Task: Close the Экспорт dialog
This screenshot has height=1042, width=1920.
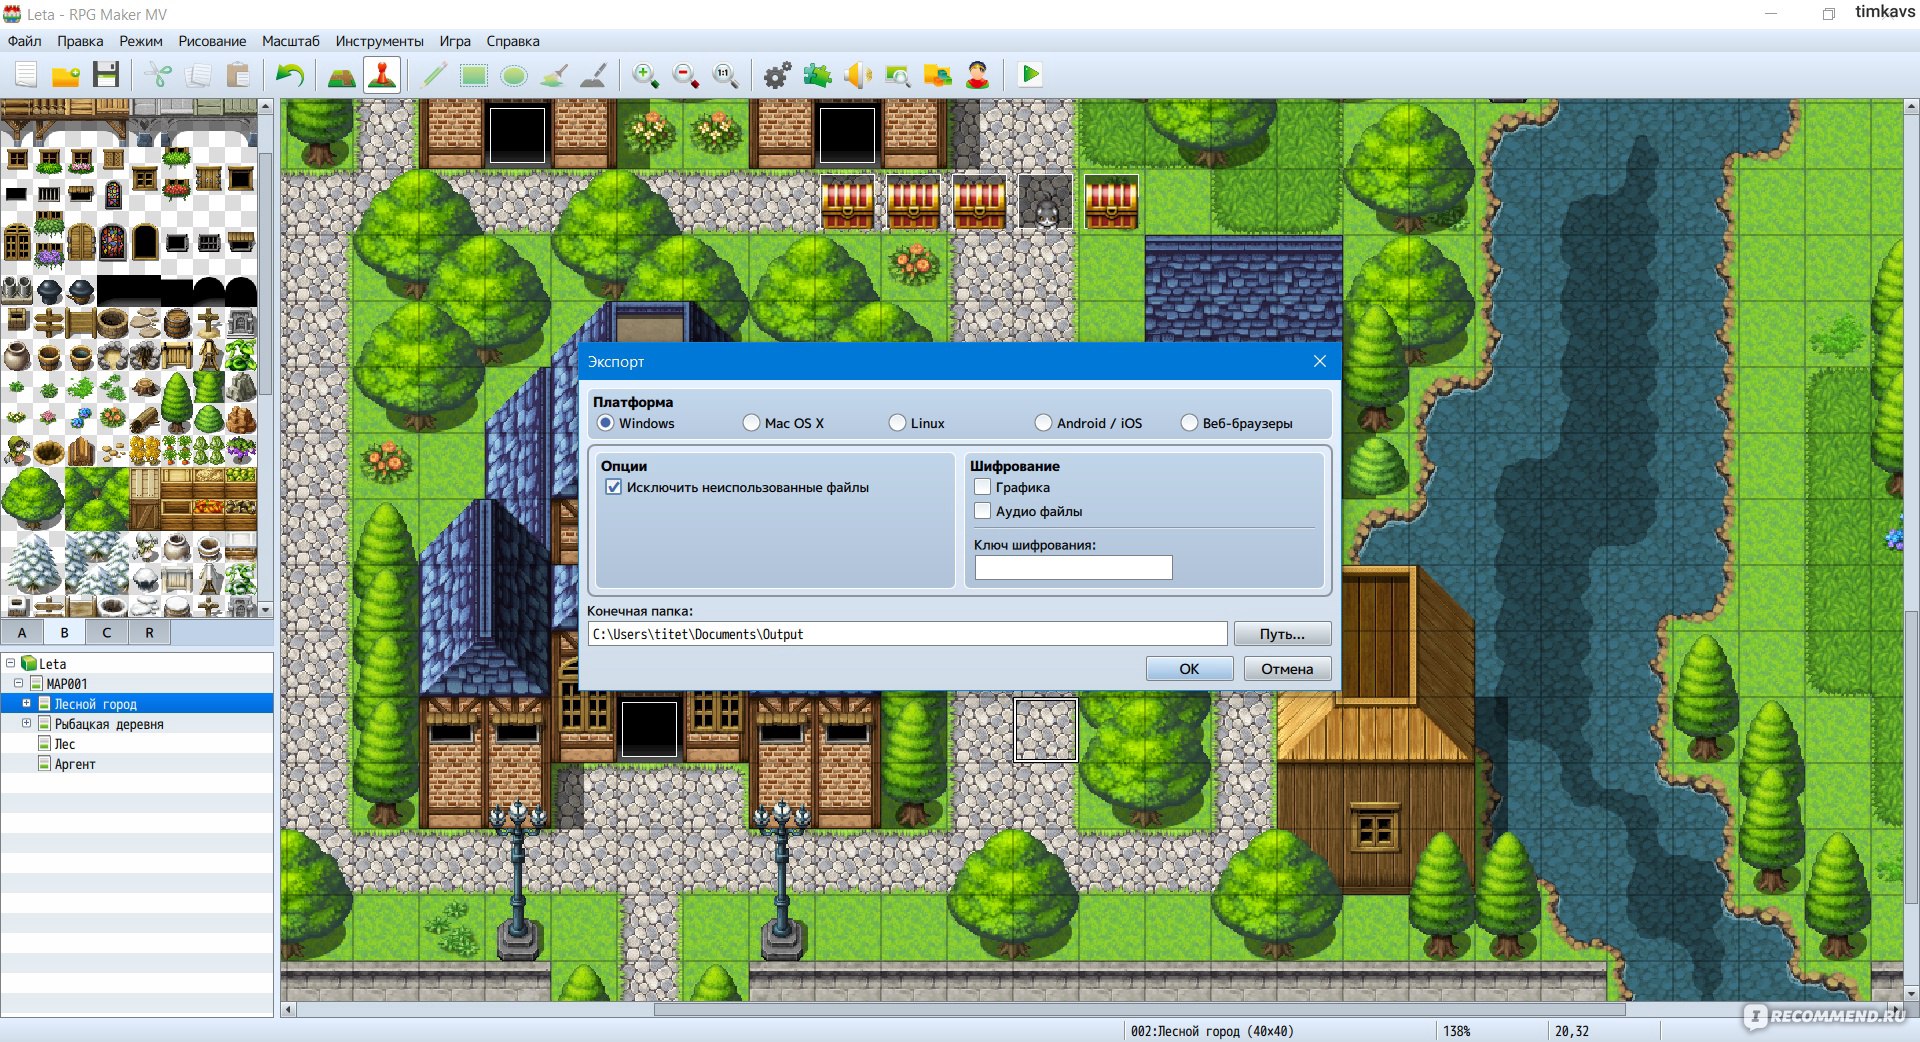Action: 1320,361
